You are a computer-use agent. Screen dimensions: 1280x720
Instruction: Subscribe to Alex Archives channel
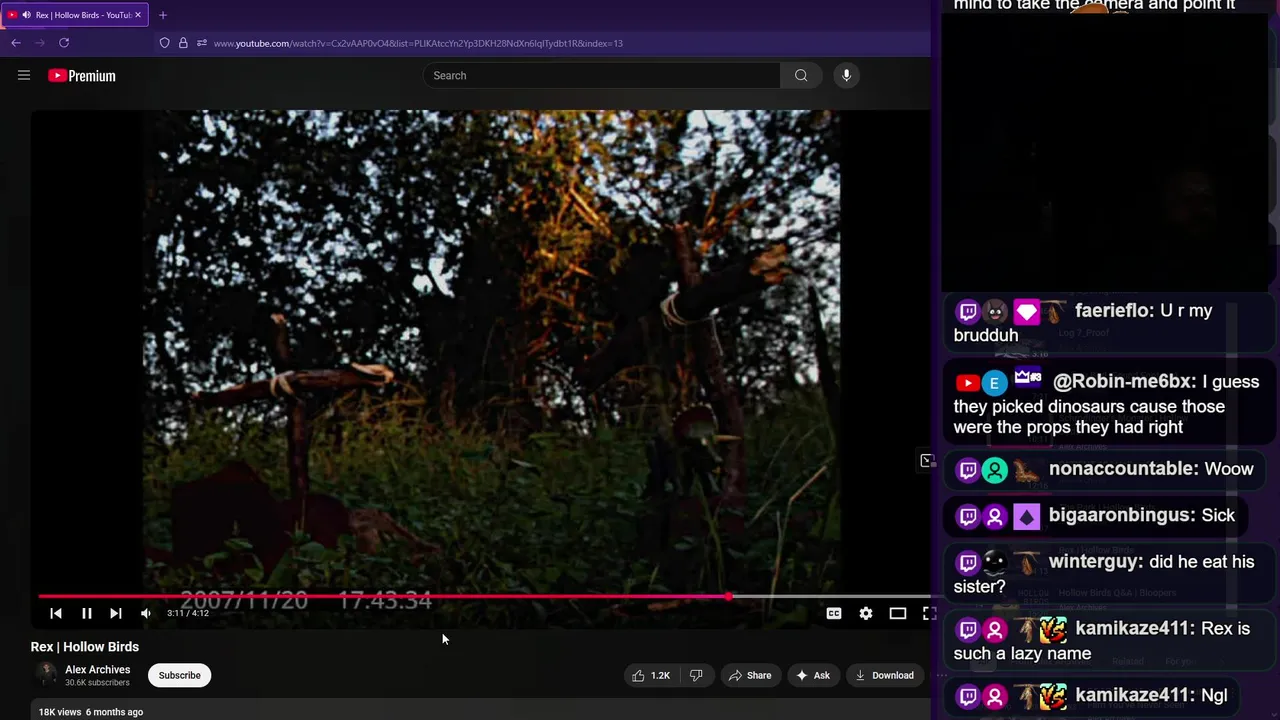click(180, 675)
